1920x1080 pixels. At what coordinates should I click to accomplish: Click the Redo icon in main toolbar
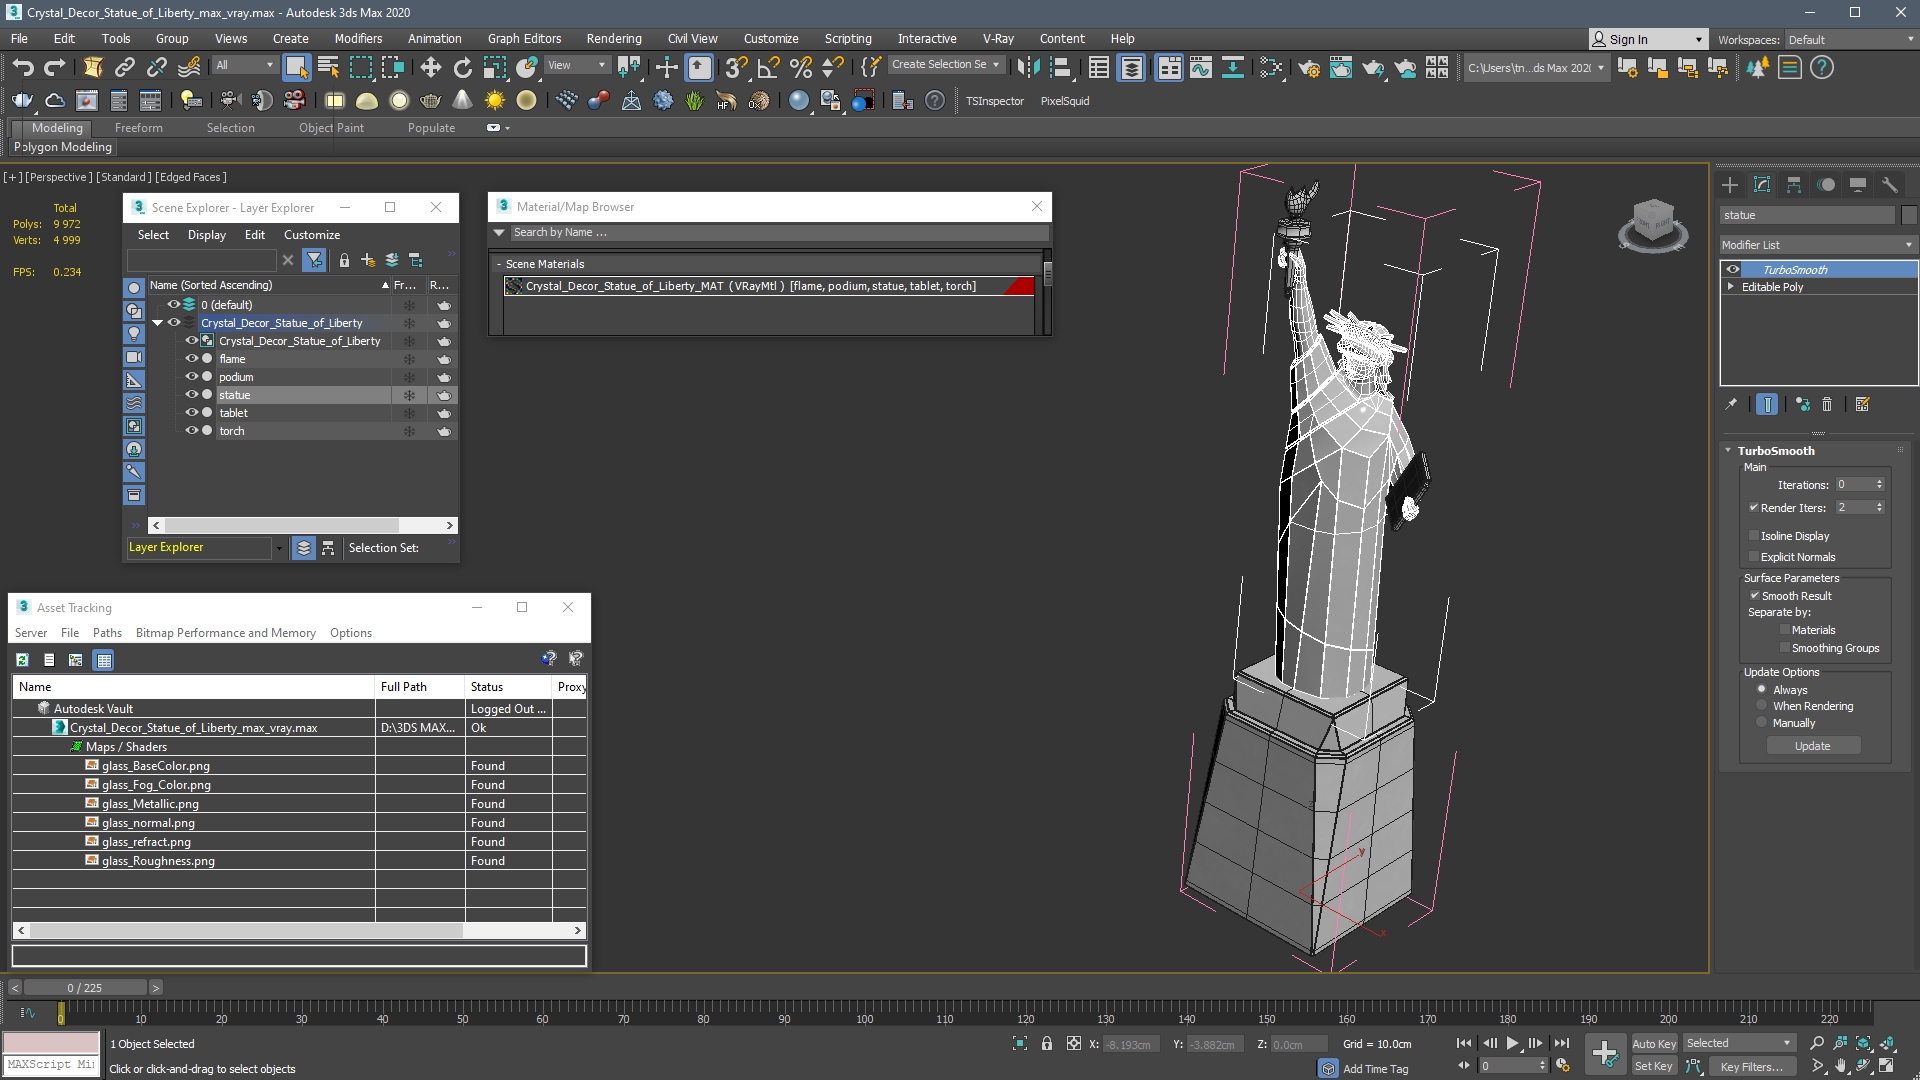(55, 67)
